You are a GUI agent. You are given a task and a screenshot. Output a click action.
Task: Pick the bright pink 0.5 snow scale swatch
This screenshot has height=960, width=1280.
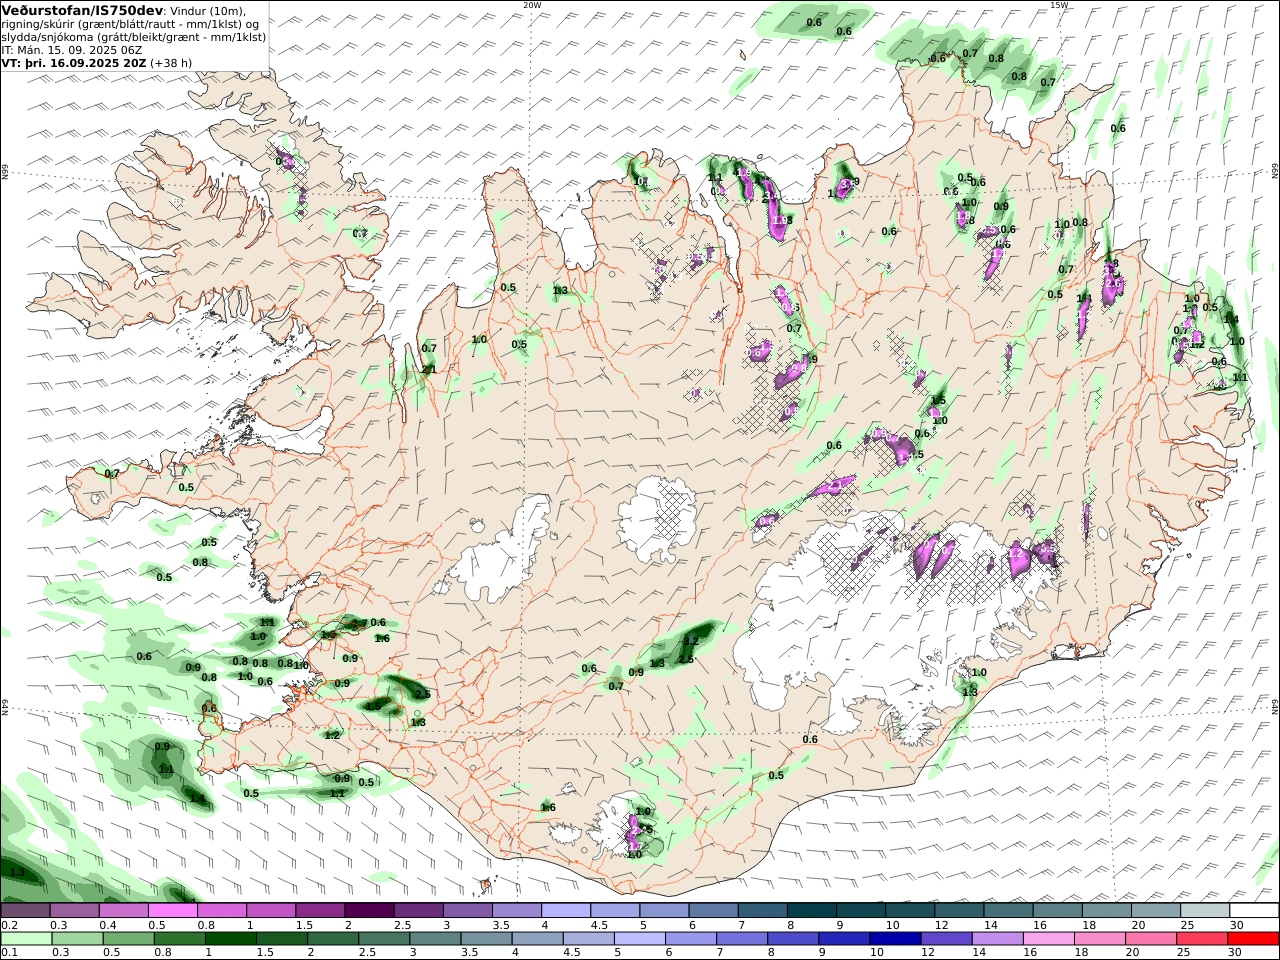click(172, 911)
